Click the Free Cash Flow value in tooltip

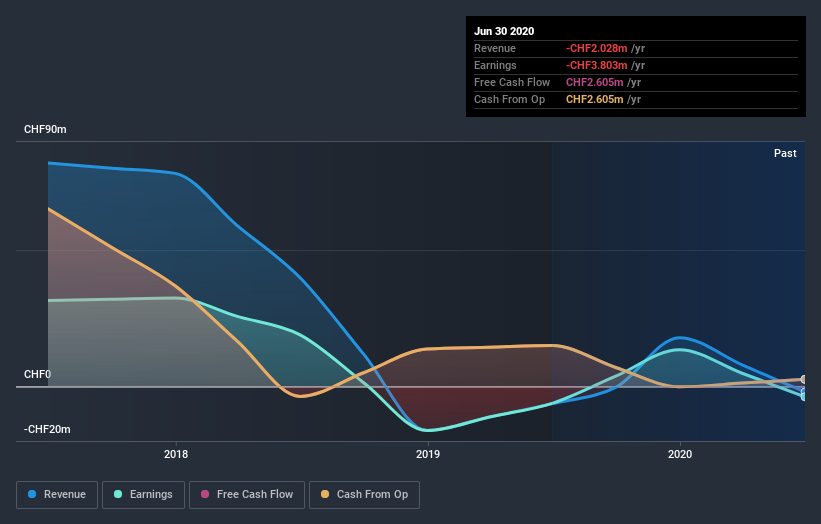coord(594,82)
